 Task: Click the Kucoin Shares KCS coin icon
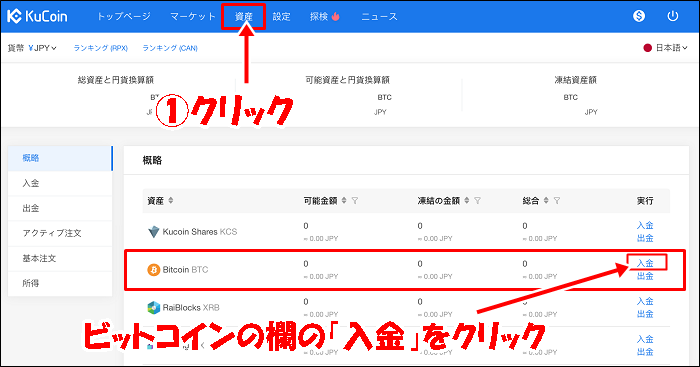(153, 232)
